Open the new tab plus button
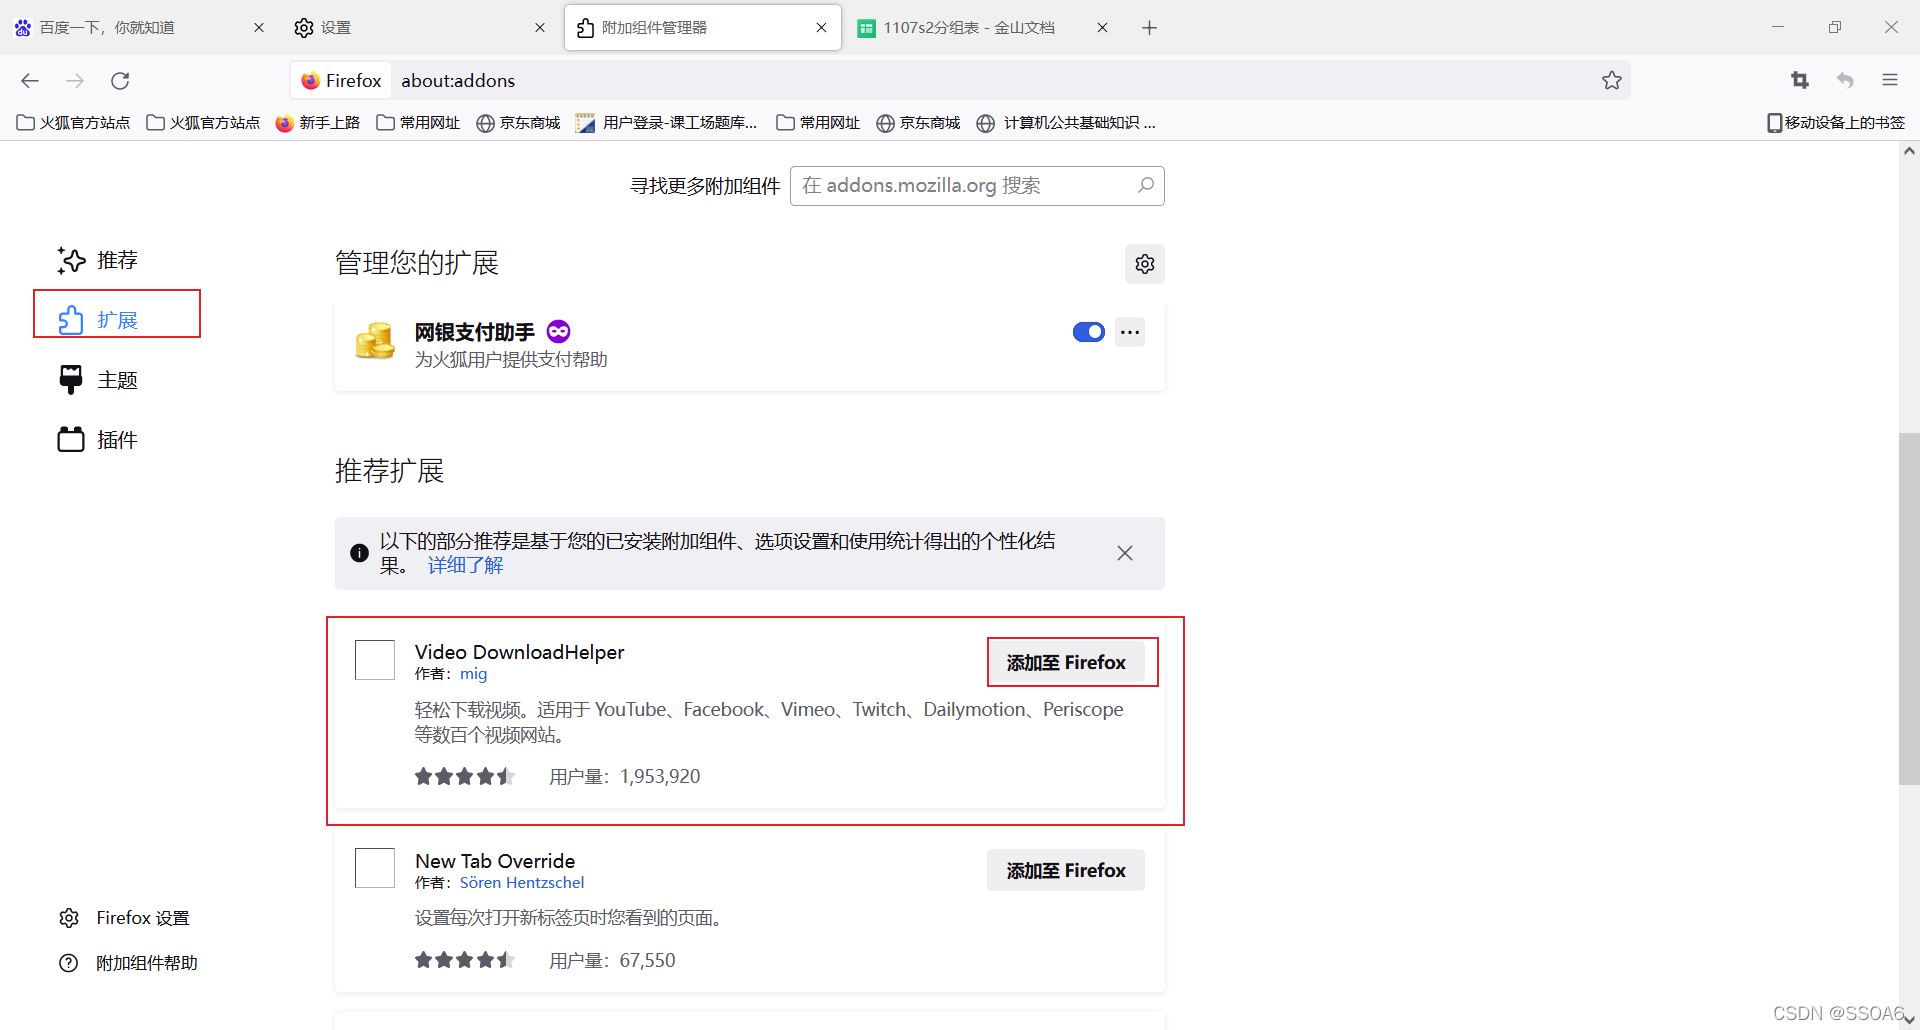This screenshot has height=1030, width=1920. click(1149, 28)
